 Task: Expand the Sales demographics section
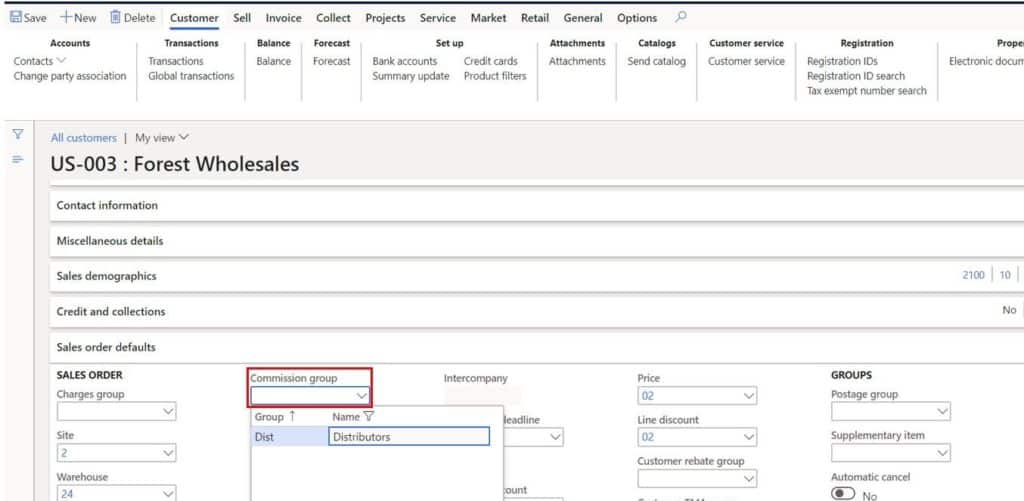537,276
